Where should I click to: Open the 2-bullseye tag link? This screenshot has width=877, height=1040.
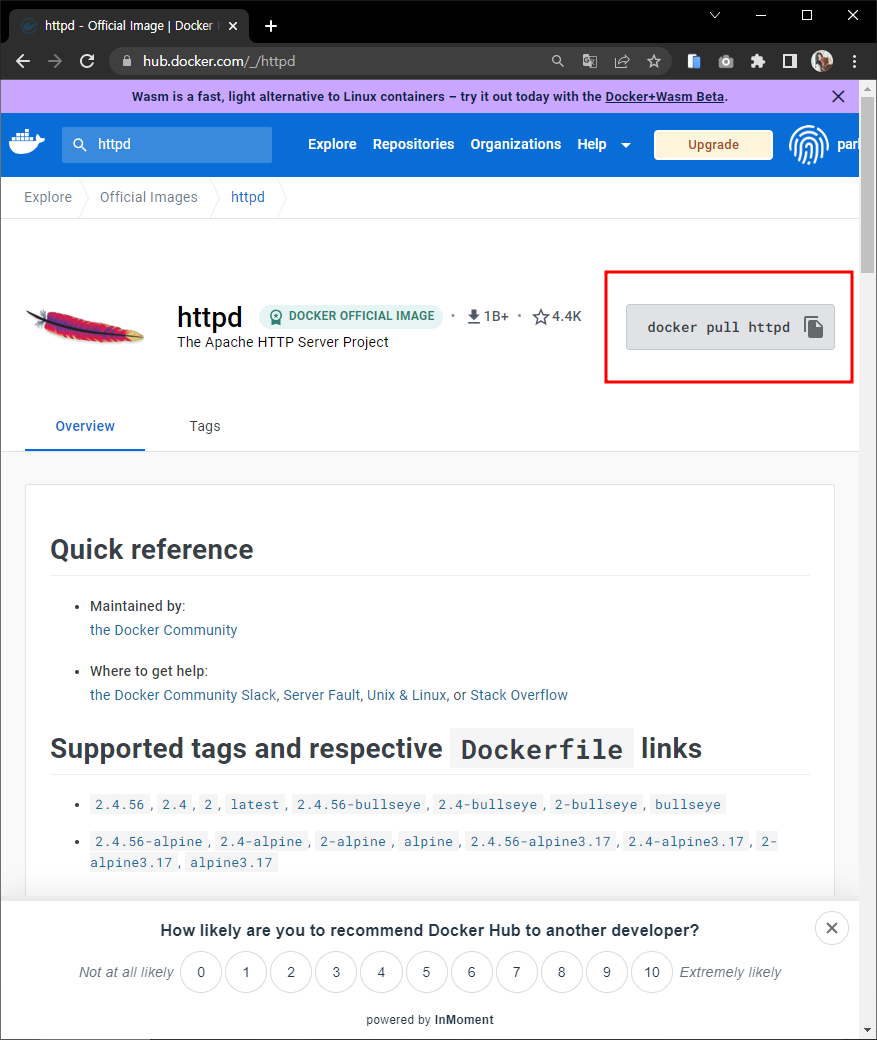point(596,805)
